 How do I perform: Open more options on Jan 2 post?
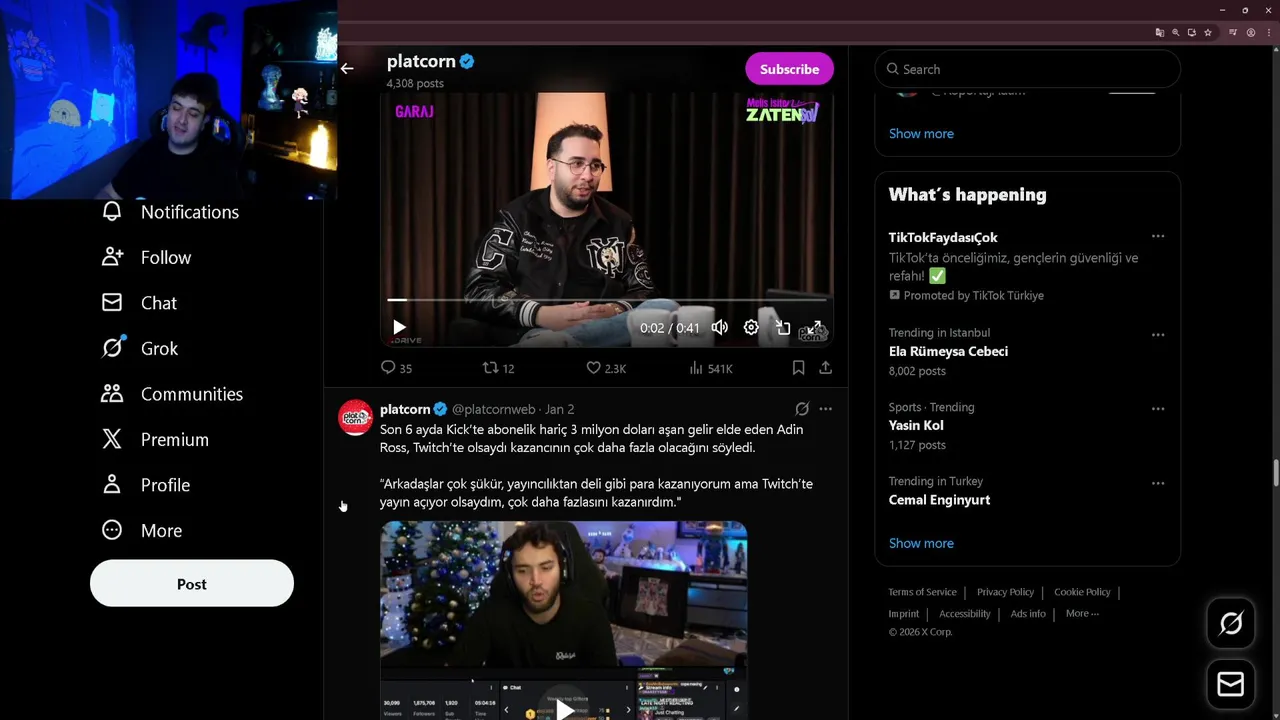coord(825,409)
